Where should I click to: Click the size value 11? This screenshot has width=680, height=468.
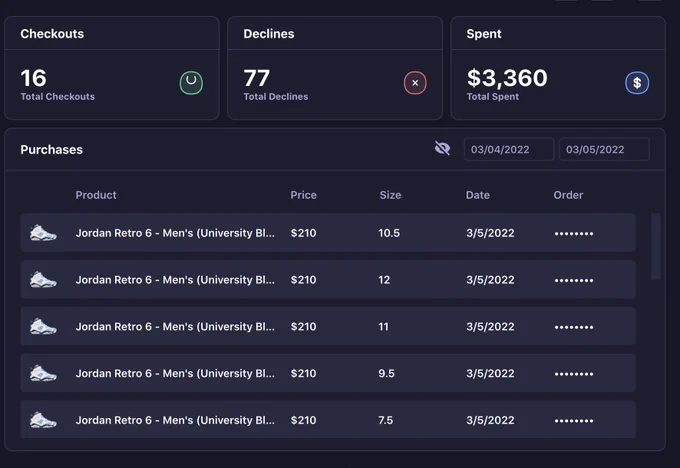pyautogui.click(x=383, y=327)
